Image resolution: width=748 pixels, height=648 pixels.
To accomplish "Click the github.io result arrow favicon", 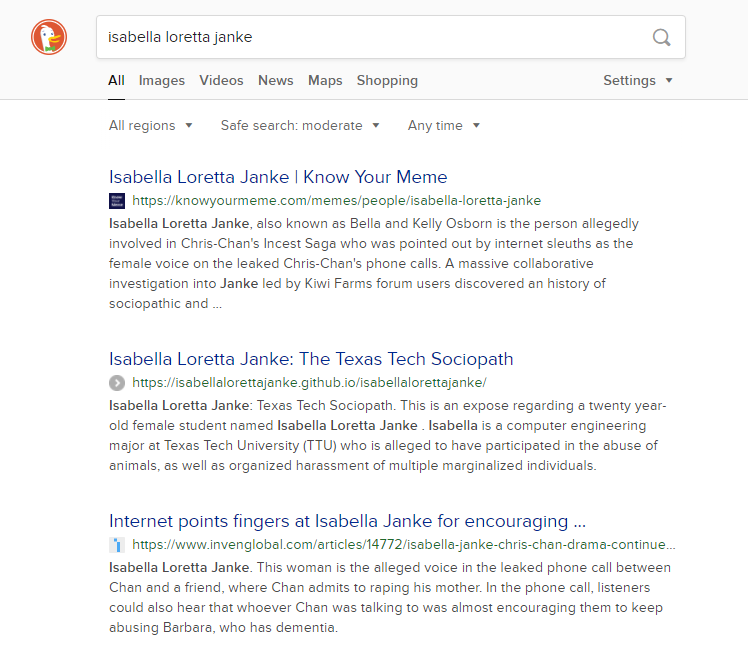I will point(117,383).
